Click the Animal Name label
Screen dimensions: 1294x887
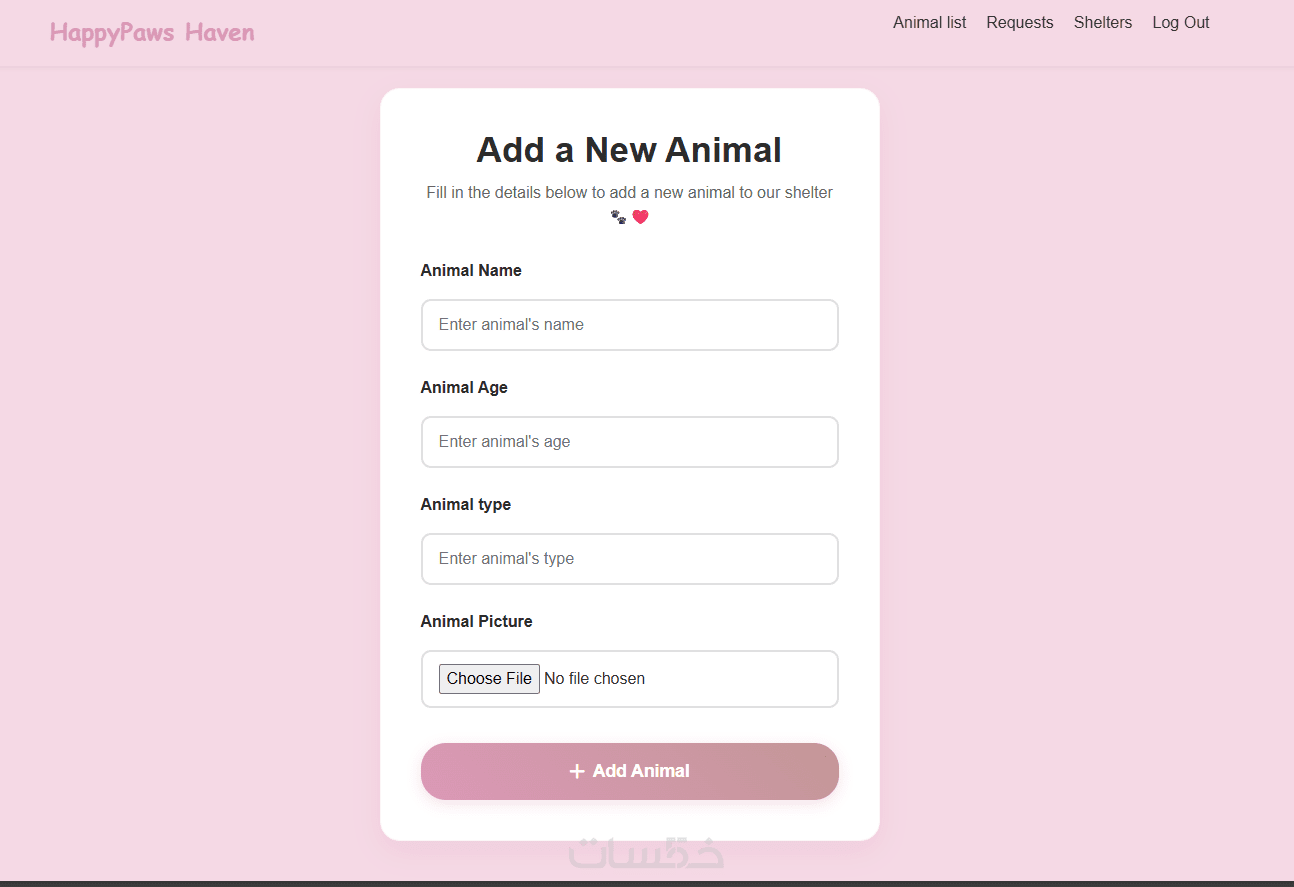pos(471,271)
